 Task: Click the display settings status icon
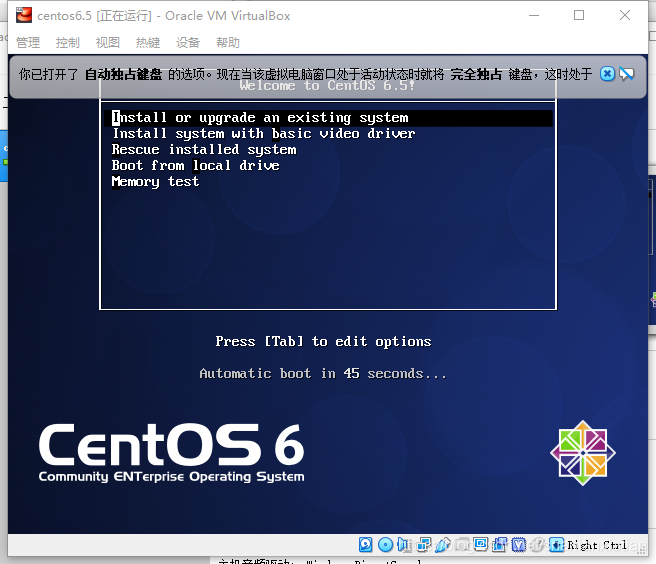(481, 544)
